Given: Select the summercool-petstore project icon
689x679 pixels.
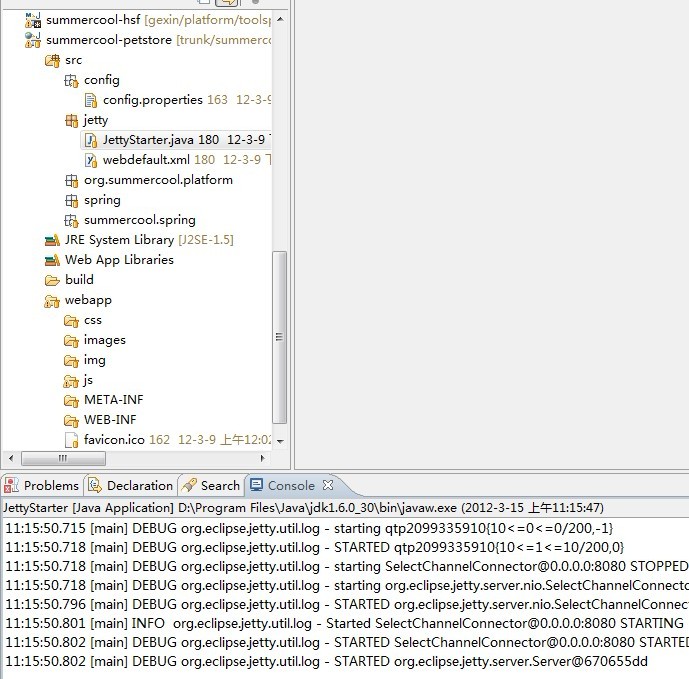Looking at the screenshot, I should tap(33, 40).
